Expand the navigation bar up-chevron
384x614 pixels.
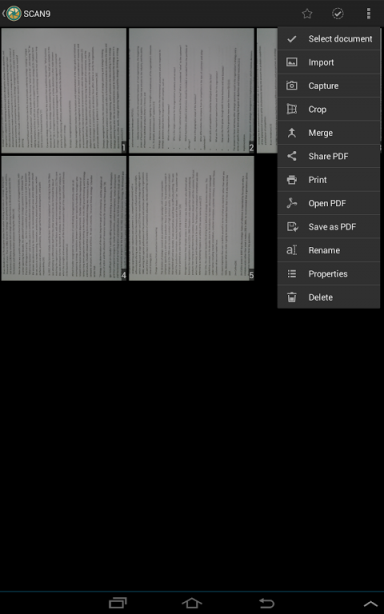coord(371,604)
